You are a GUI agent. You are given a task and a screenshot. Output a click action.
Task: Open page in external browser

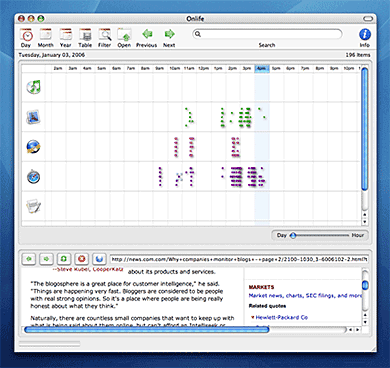(x=99, y=259)
